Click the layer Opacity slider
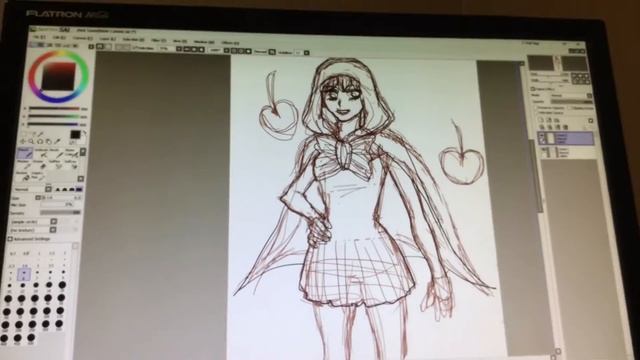Viewport: 640px width, 360px height. tap(571, 101)
